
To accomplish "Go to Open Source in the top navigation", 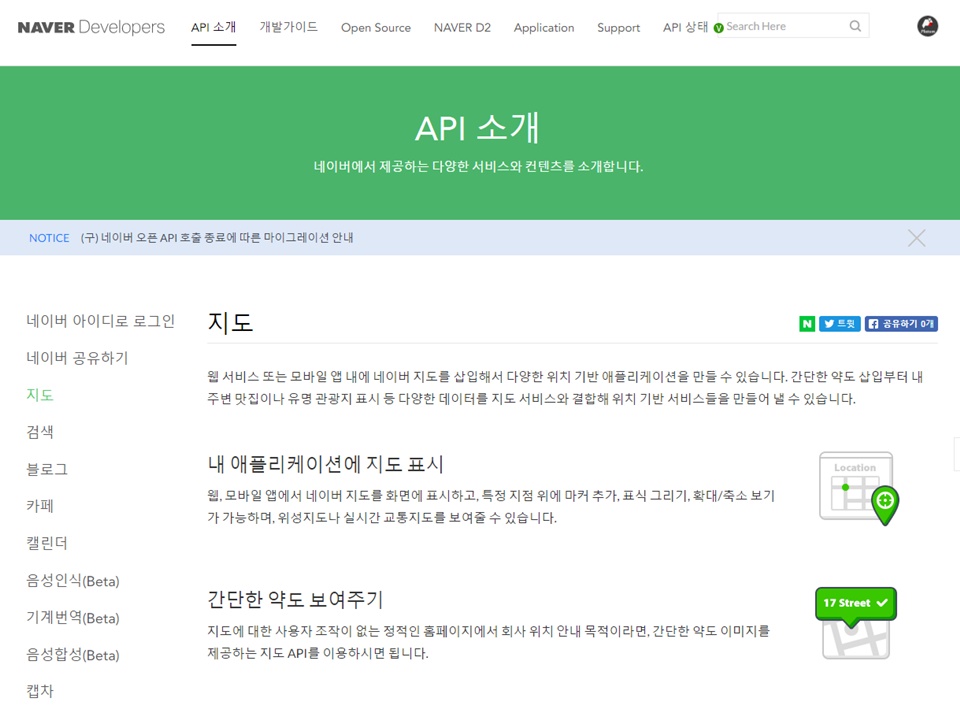I will (375, 28).
